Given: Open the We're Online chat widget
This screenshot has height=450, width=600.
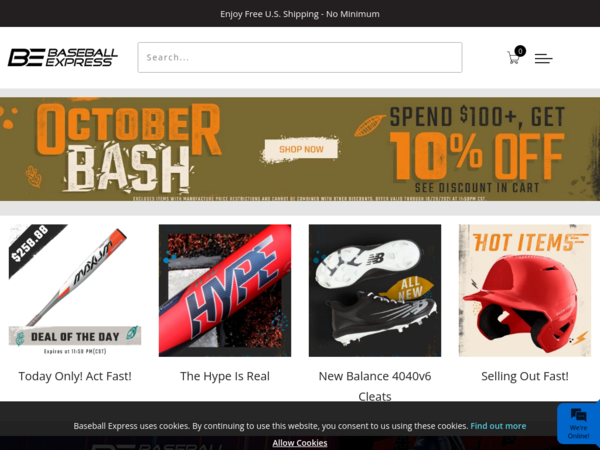Looking at the screenshot, I should pyautogui.click(x=578, y=424).
